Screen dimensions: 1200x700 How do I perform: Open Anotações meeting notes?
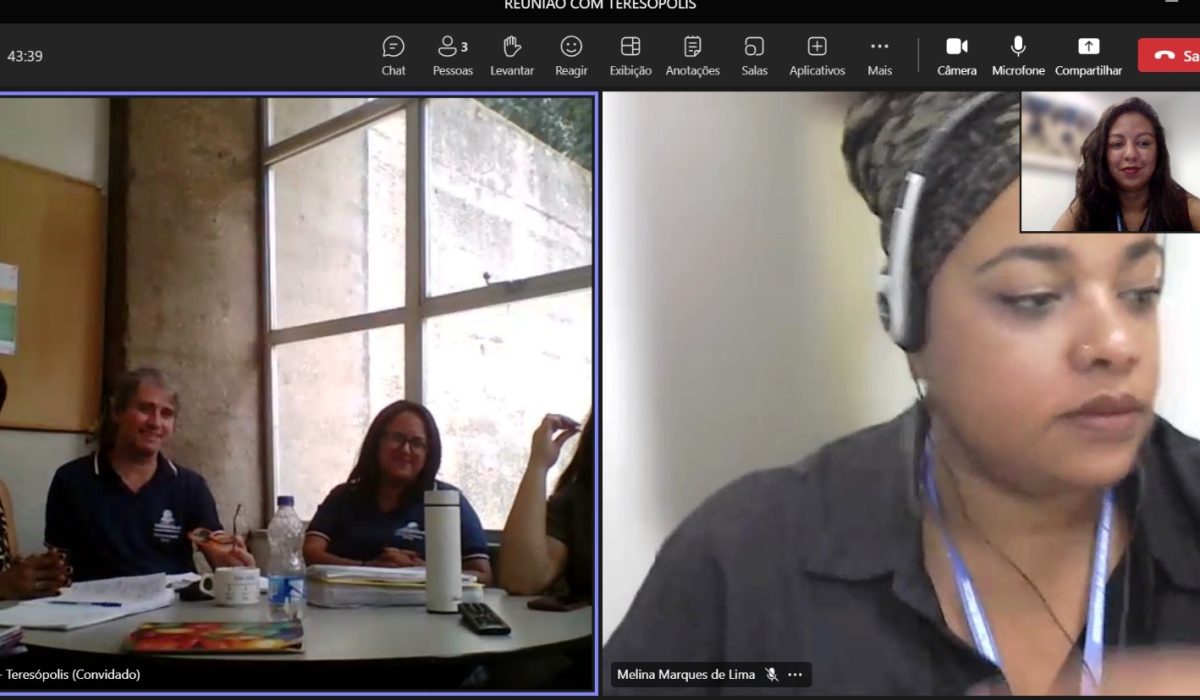point(692,55)
